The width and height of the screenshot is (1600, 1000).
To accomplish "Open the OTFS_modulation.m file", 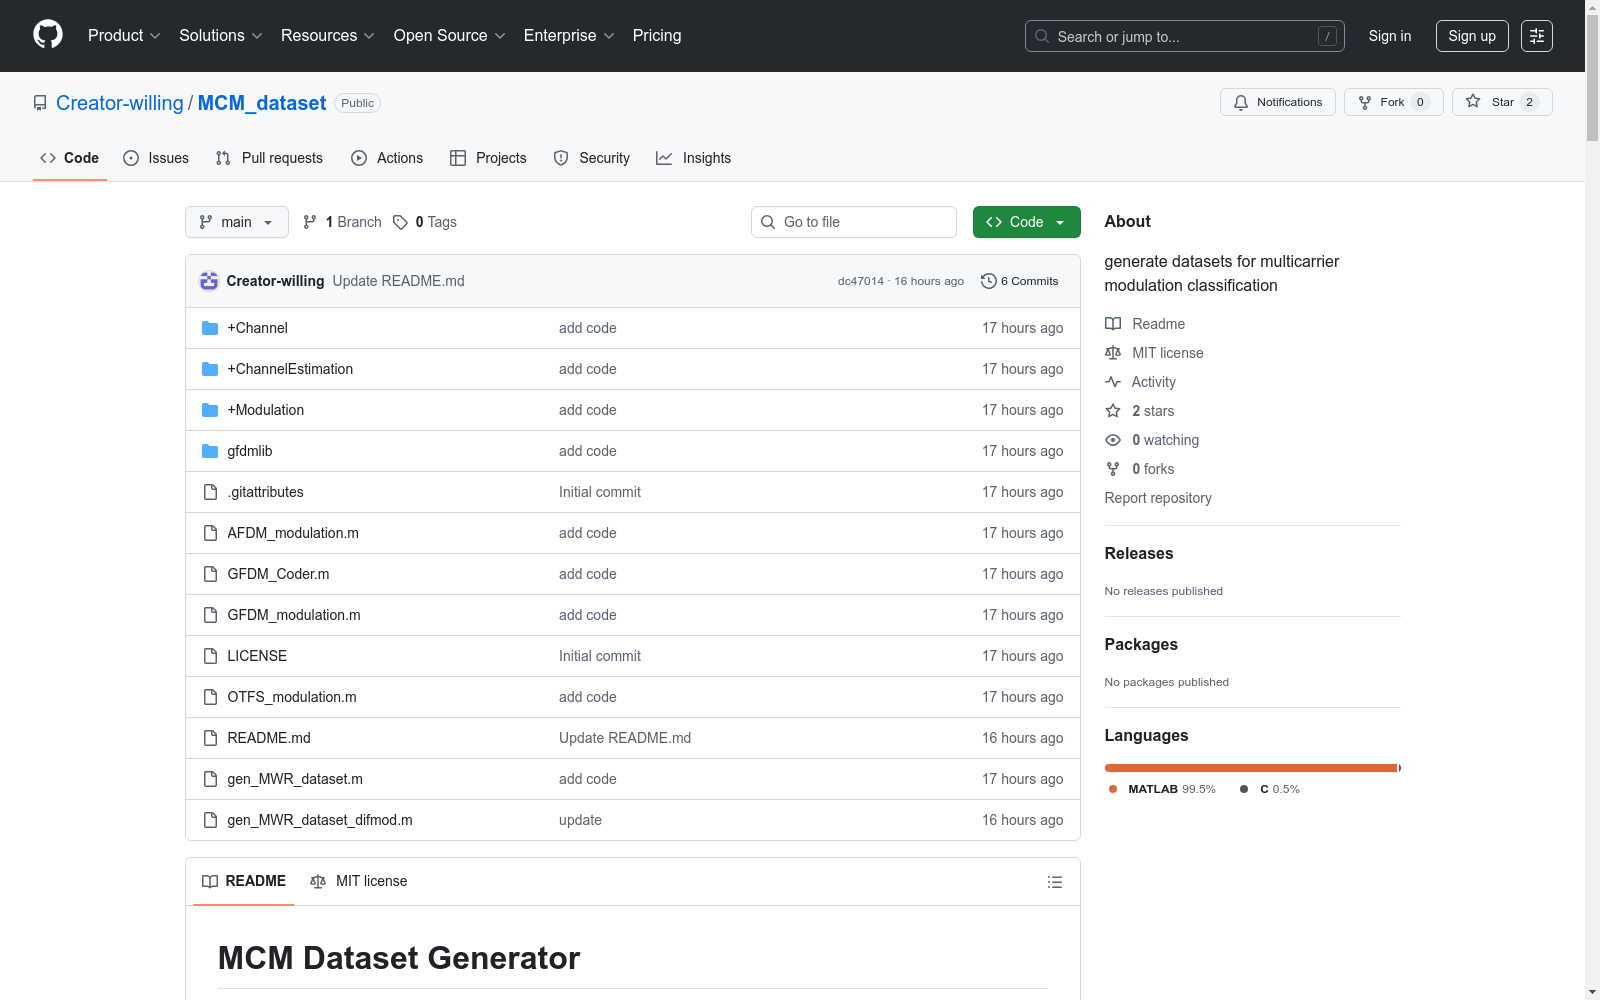I will pyautogui.click(x=292, y=697).
